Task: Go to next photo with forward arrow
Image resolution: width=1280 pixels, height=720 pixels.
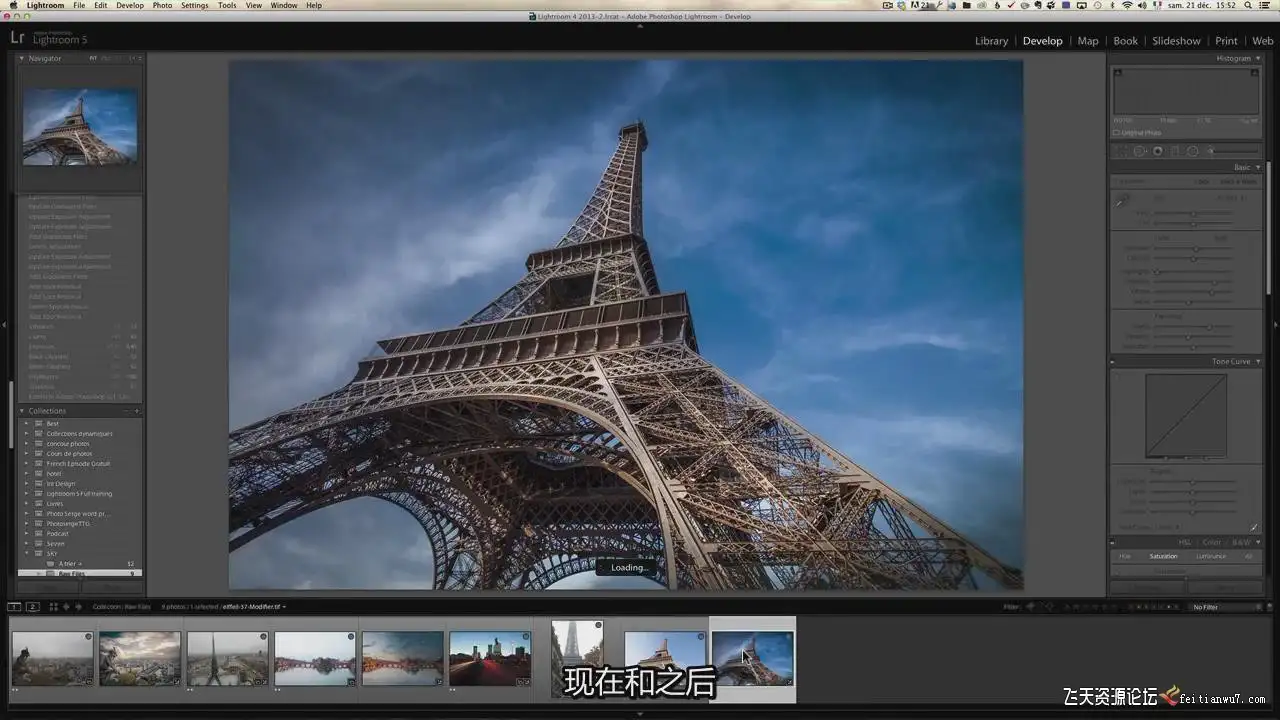Action: pos(78,607)
